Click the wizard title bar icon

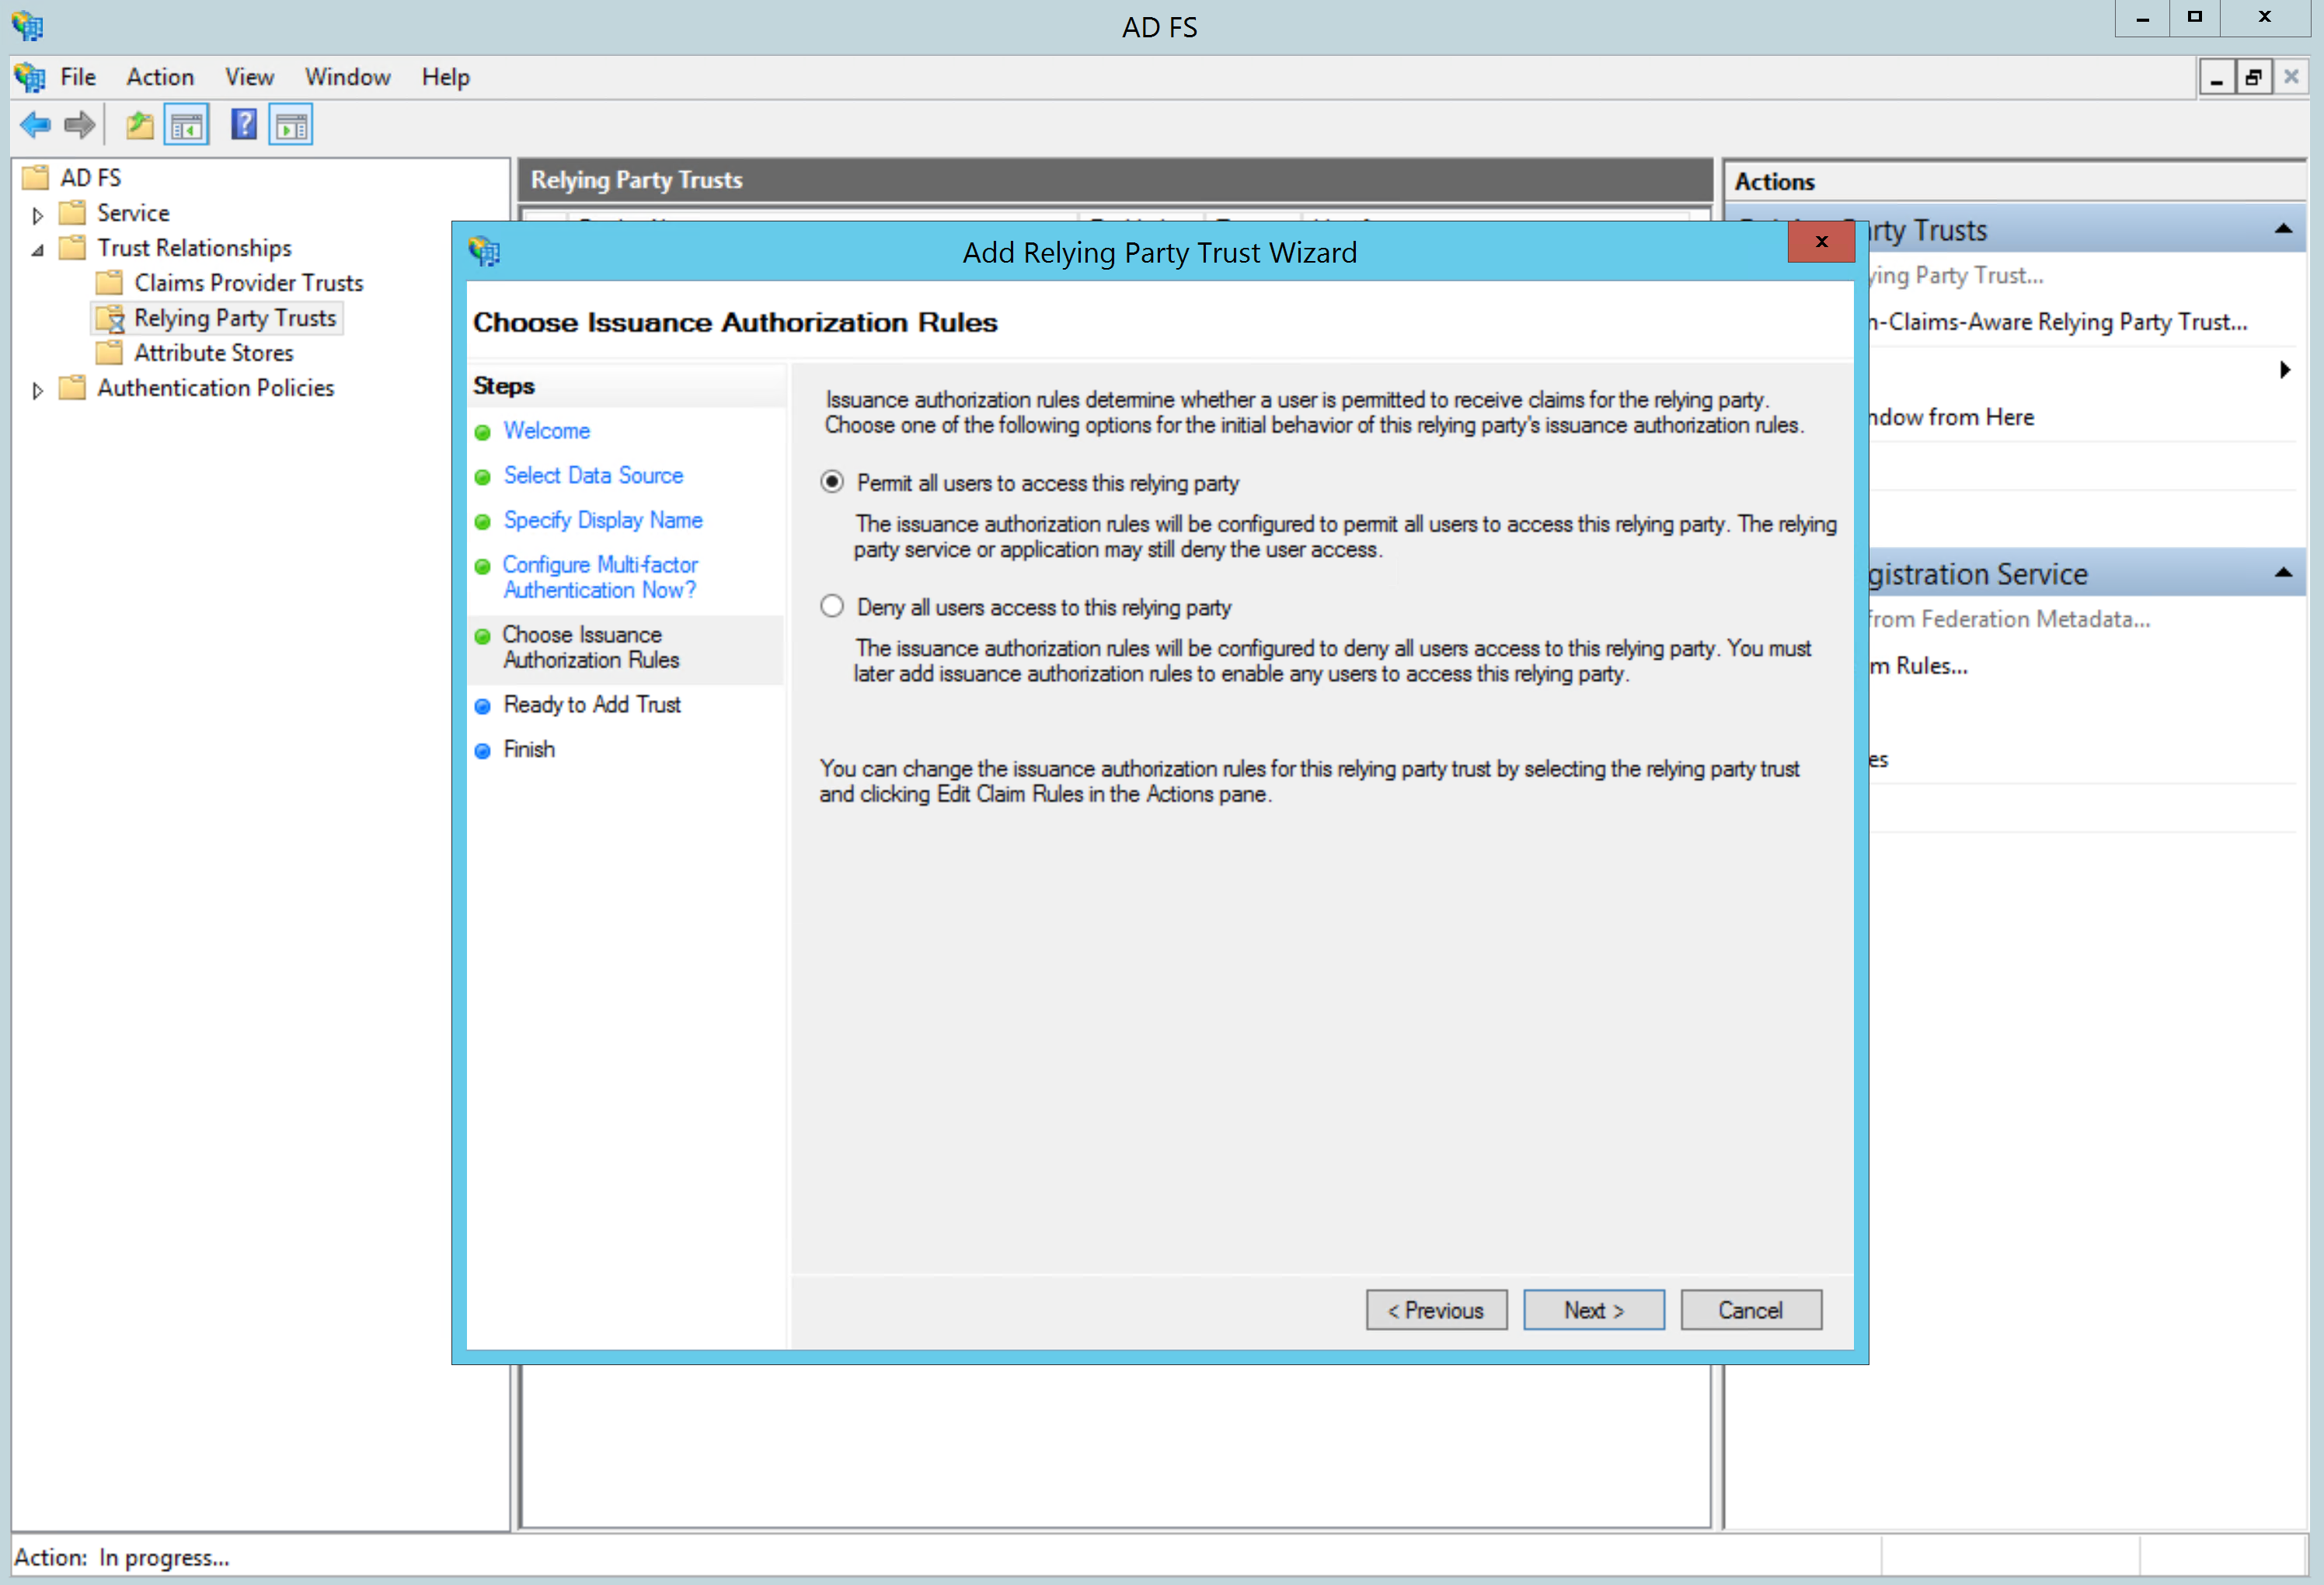485,252
